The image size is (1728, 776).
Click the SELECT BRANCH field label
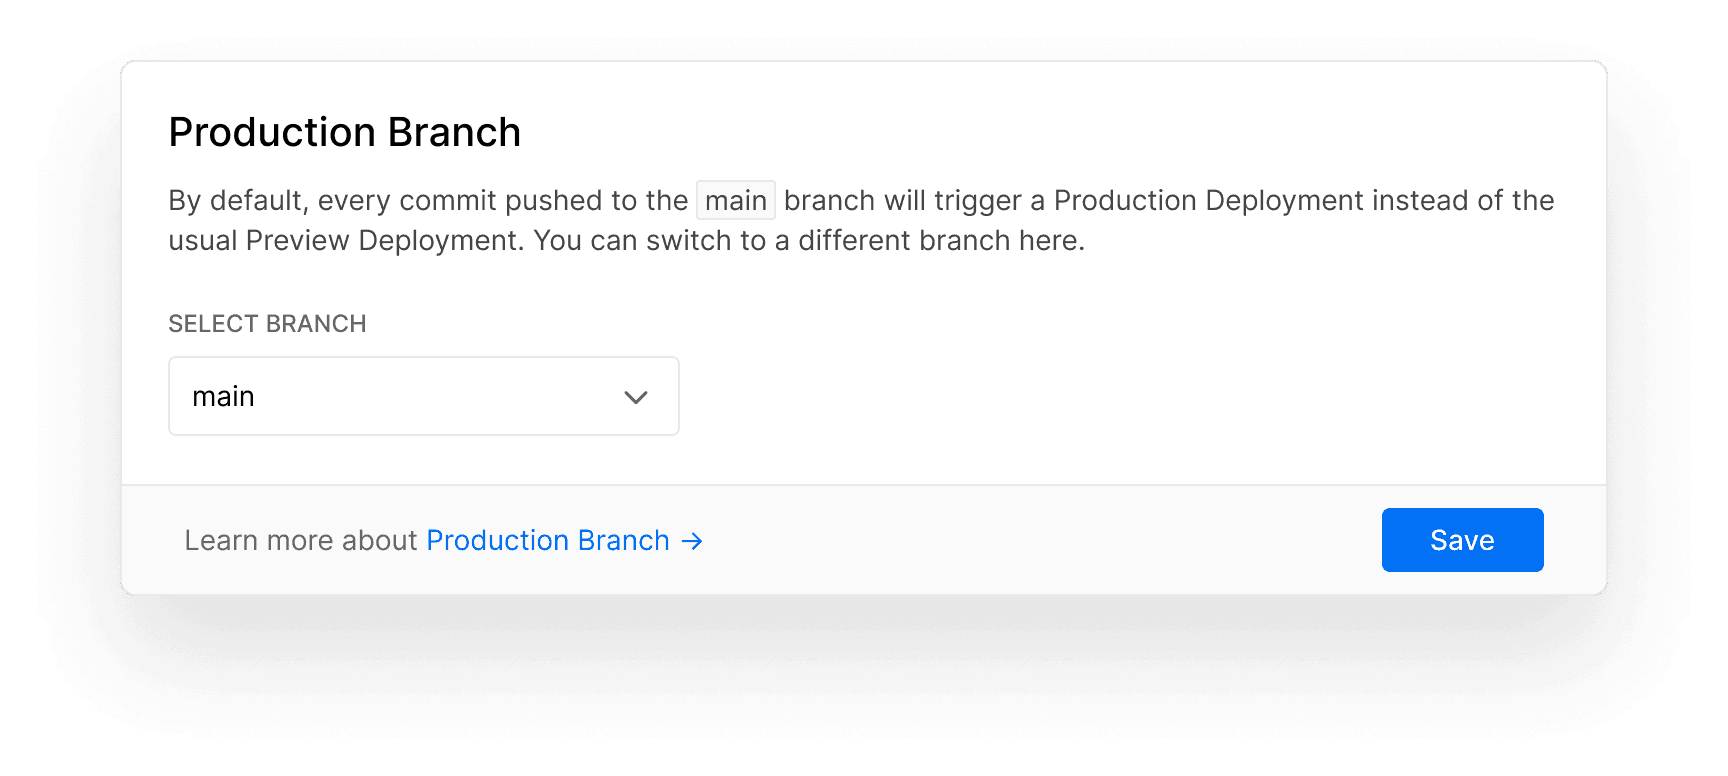click(267, 323)
